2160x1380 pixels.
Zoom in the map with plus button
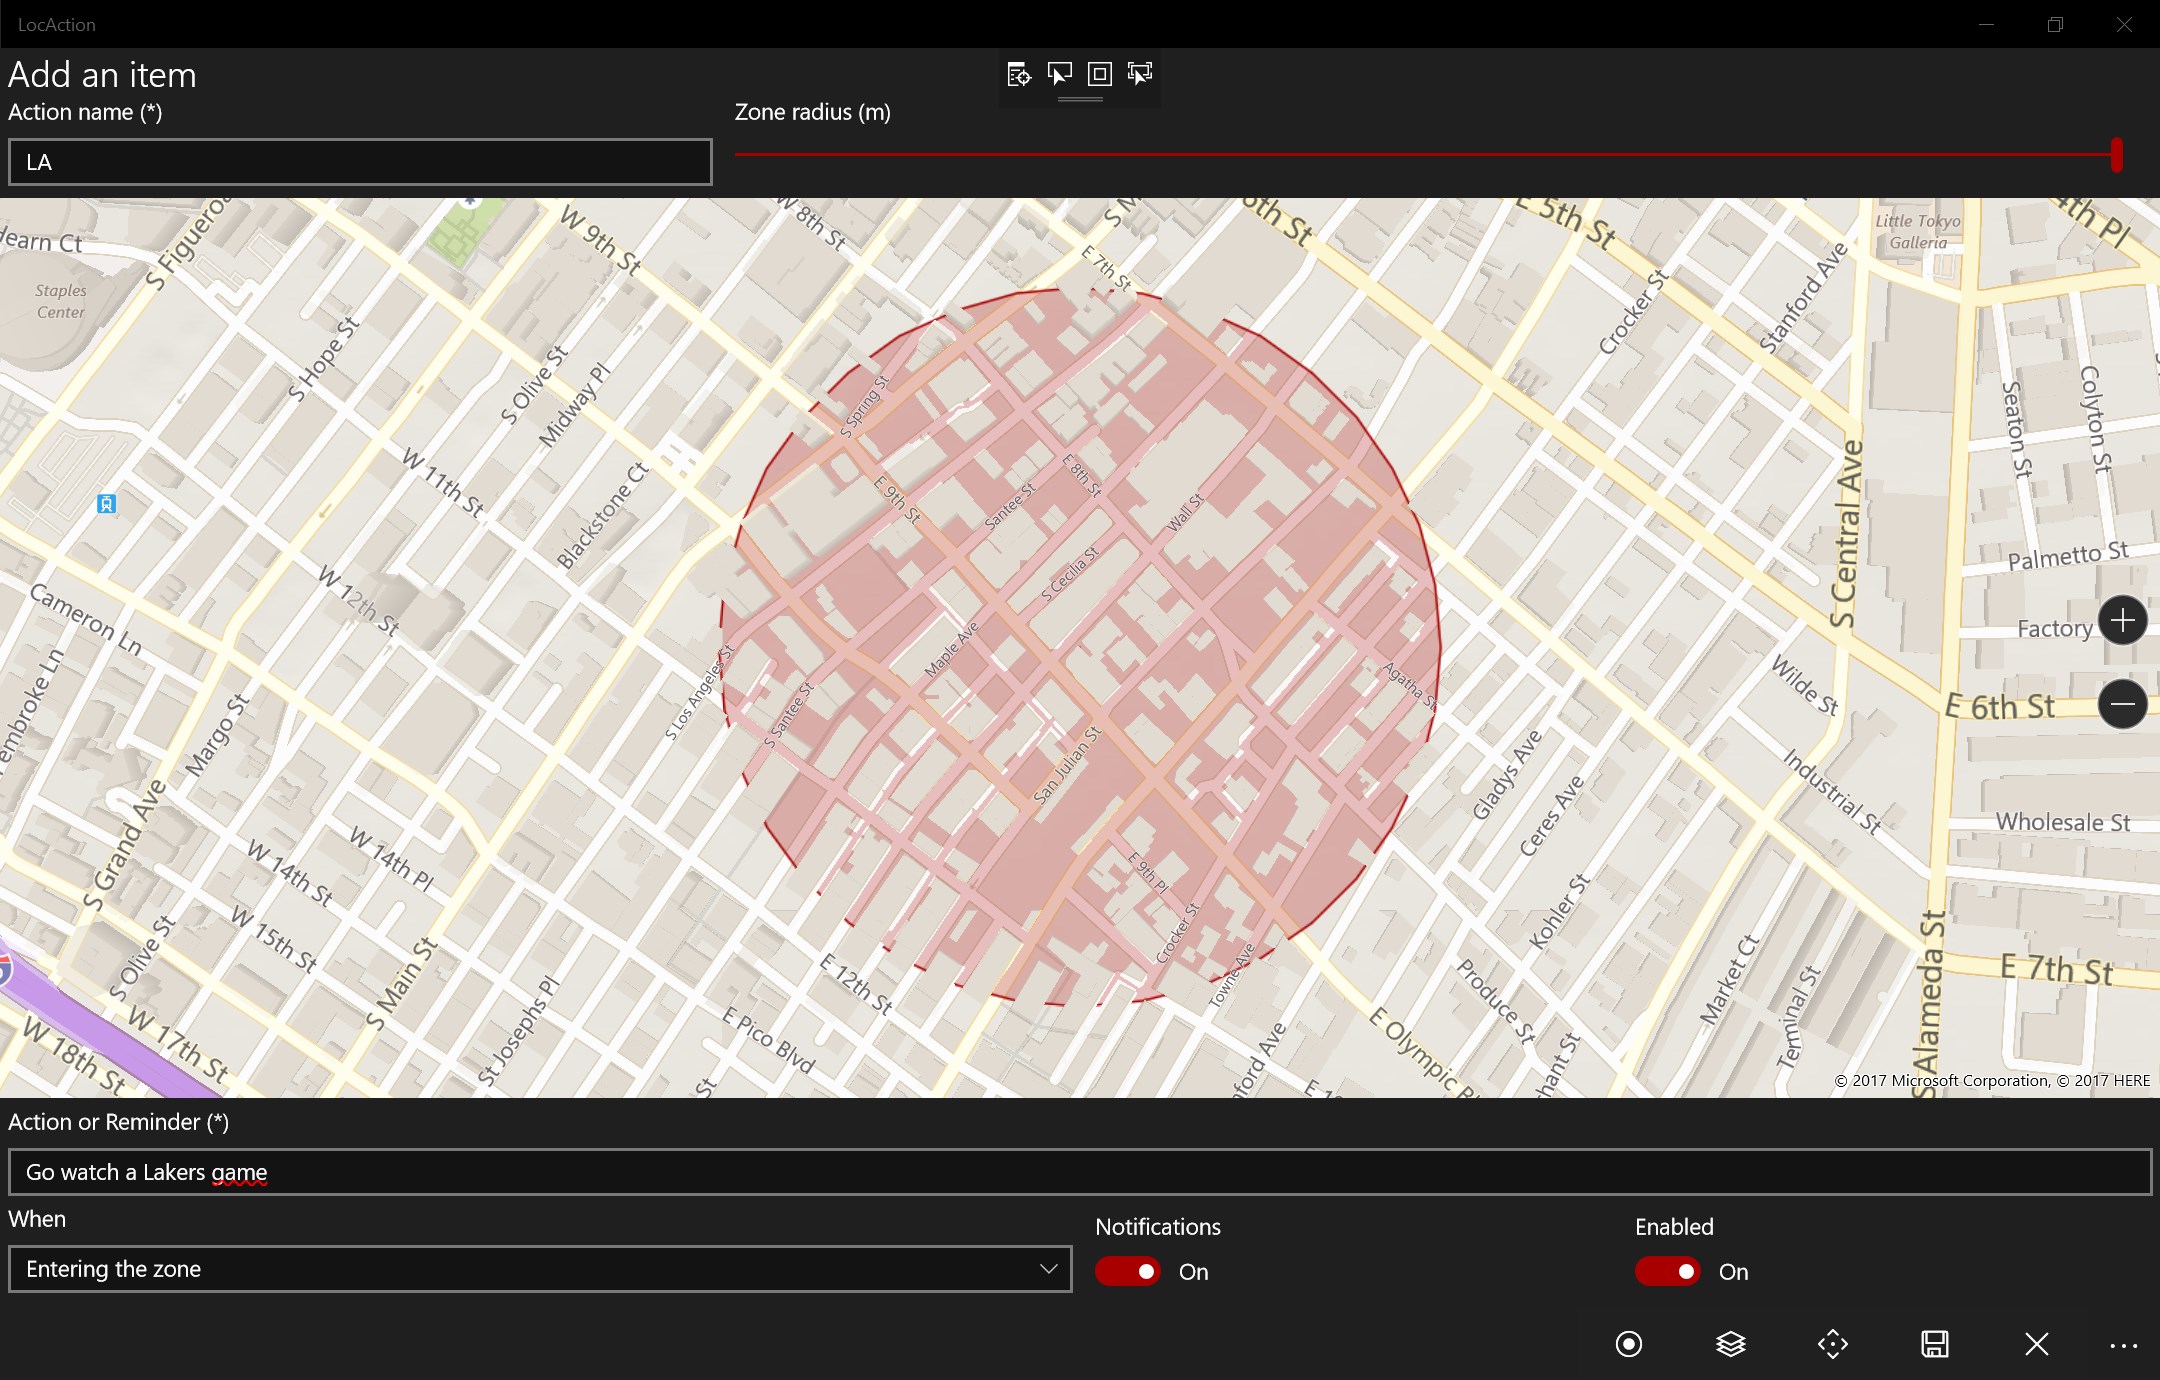[x=2122, y=621]
